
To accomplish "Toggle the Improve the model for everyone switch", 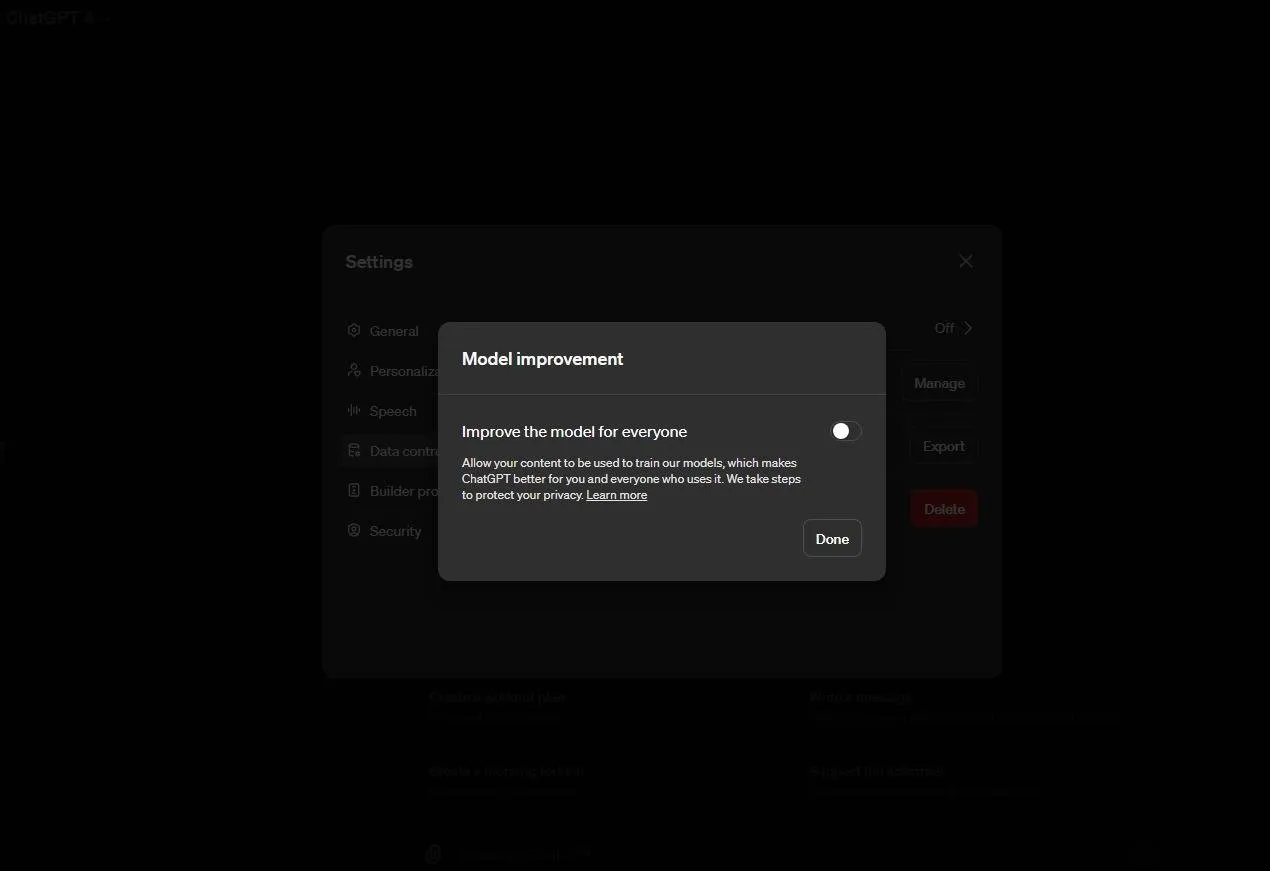I will point(845,431).
